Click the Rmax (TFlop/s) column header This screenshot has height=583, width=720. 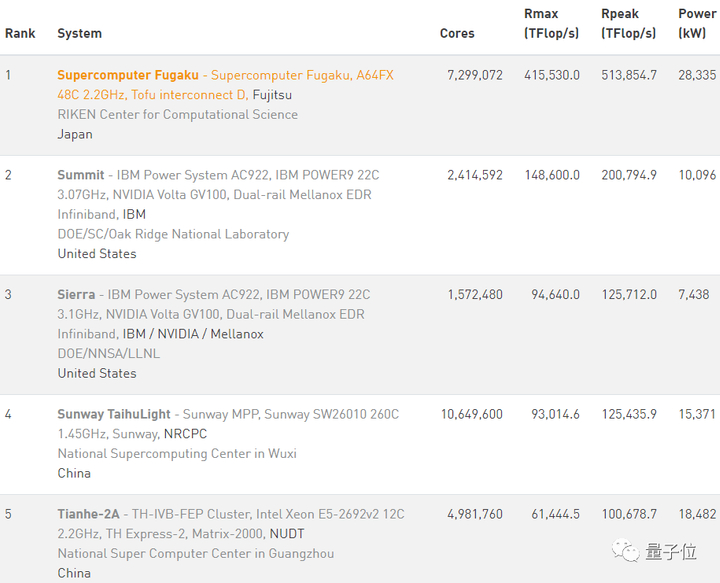point(551,23)
